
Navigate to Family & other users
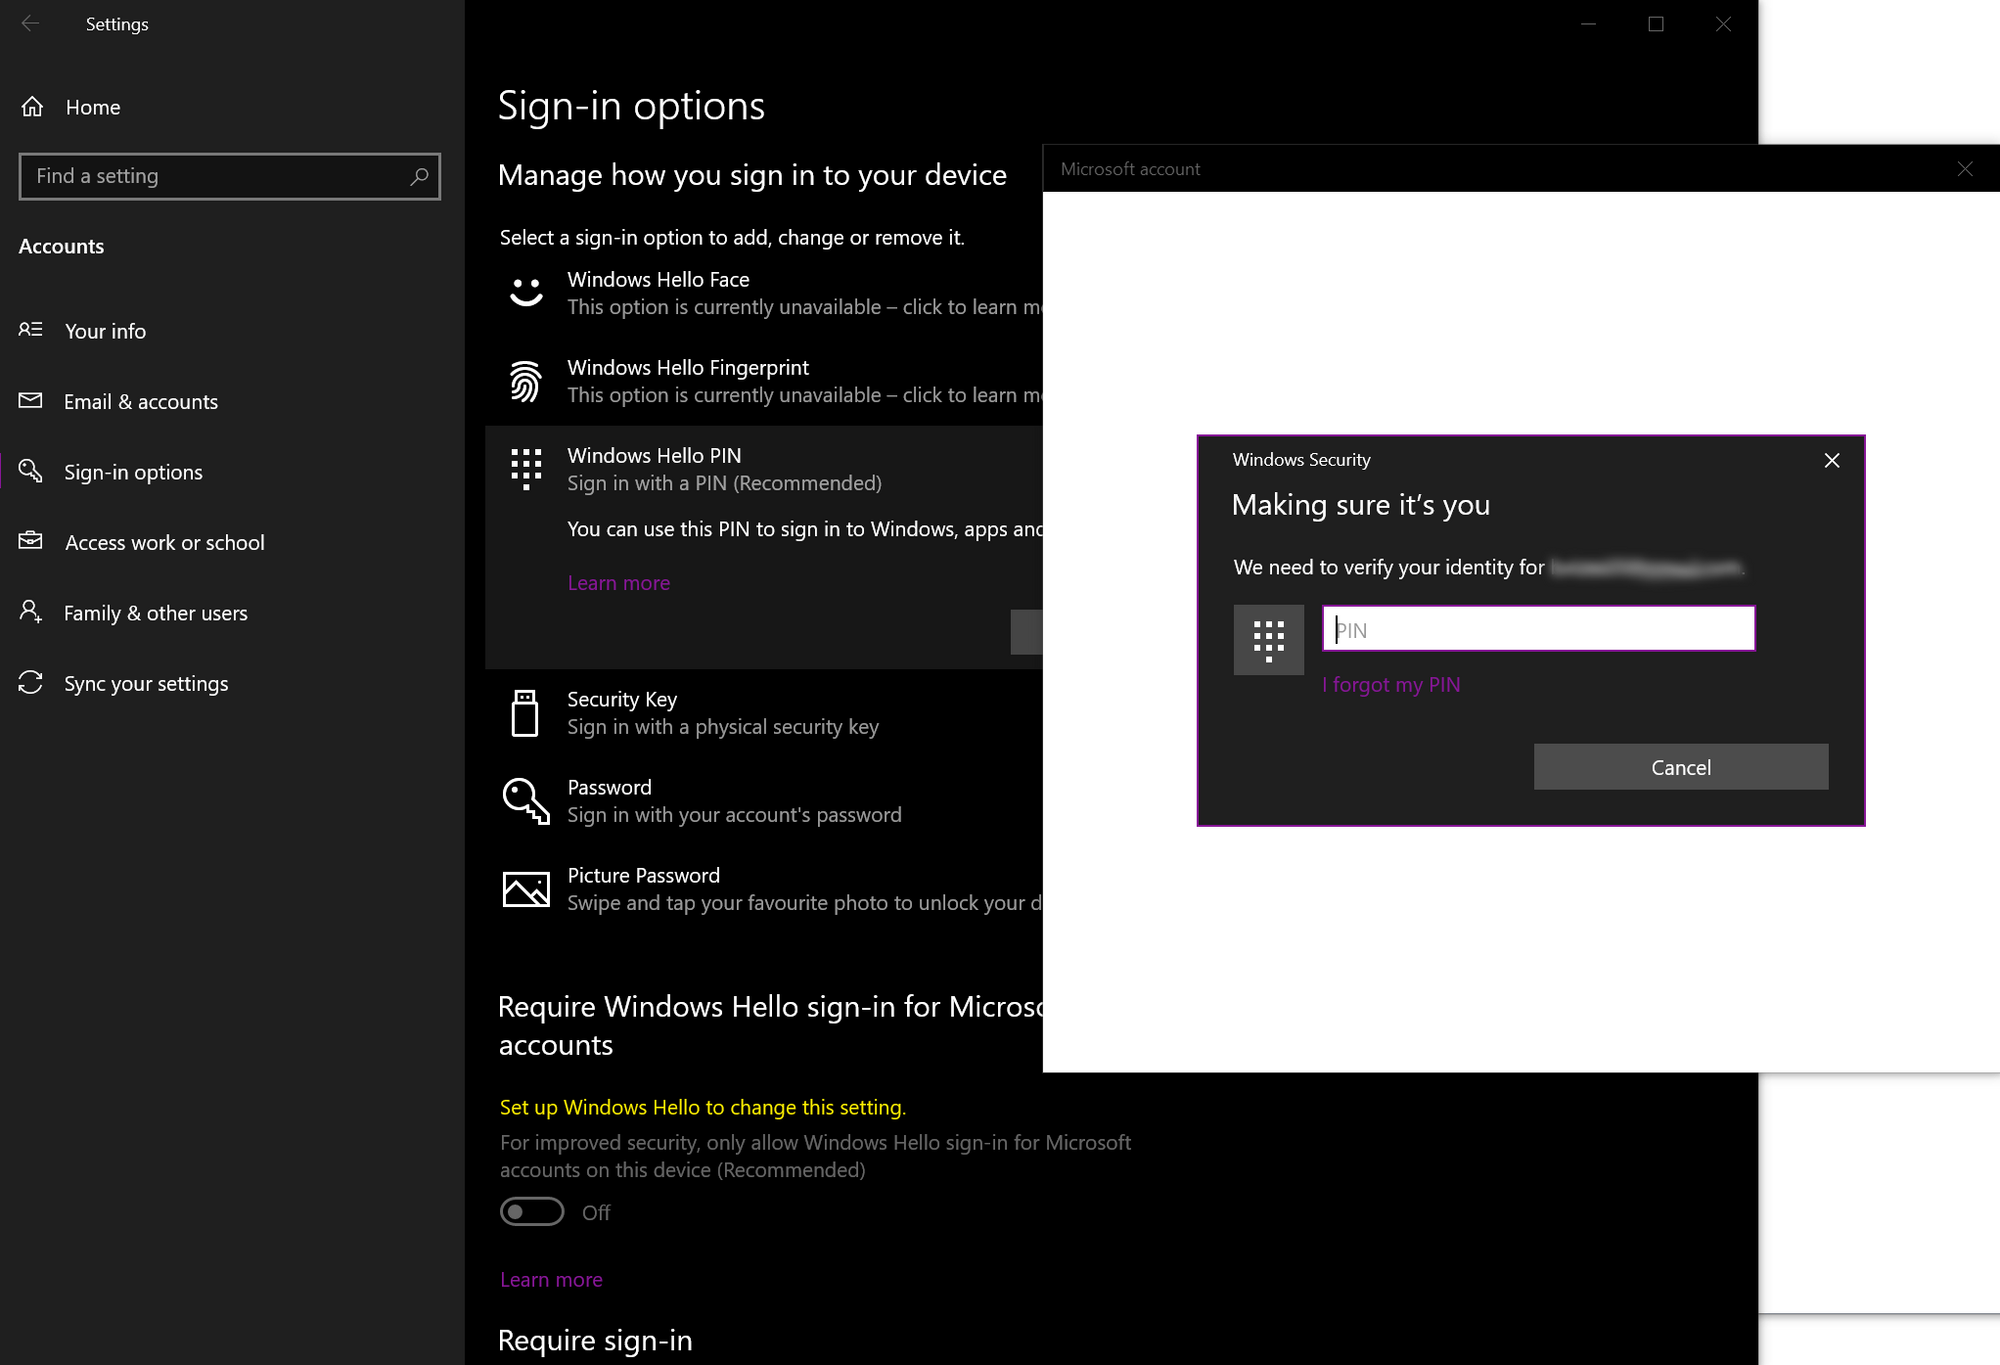pos(156,612)
